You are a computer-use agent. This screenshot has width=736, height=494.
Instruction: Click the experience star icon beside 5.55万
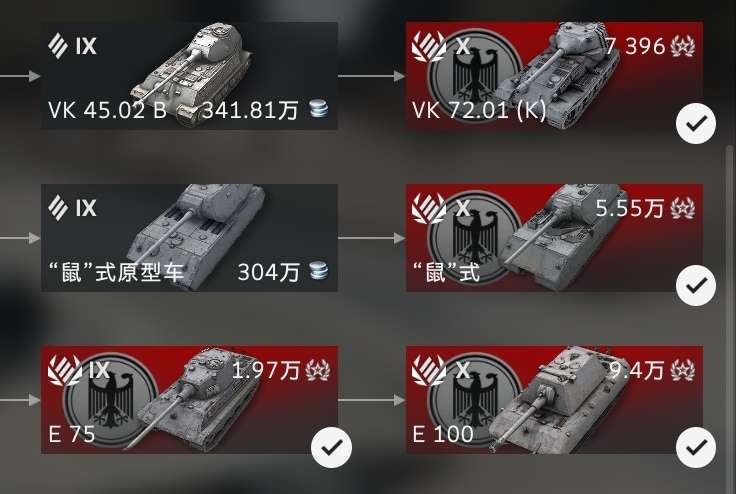coord(683,208)
